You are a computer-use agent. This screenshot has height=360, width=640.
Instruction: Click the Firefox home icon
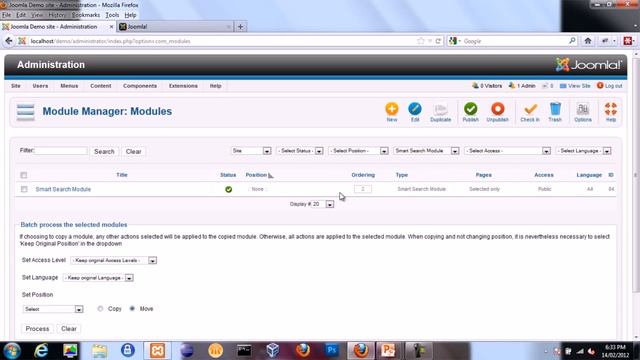588,41
